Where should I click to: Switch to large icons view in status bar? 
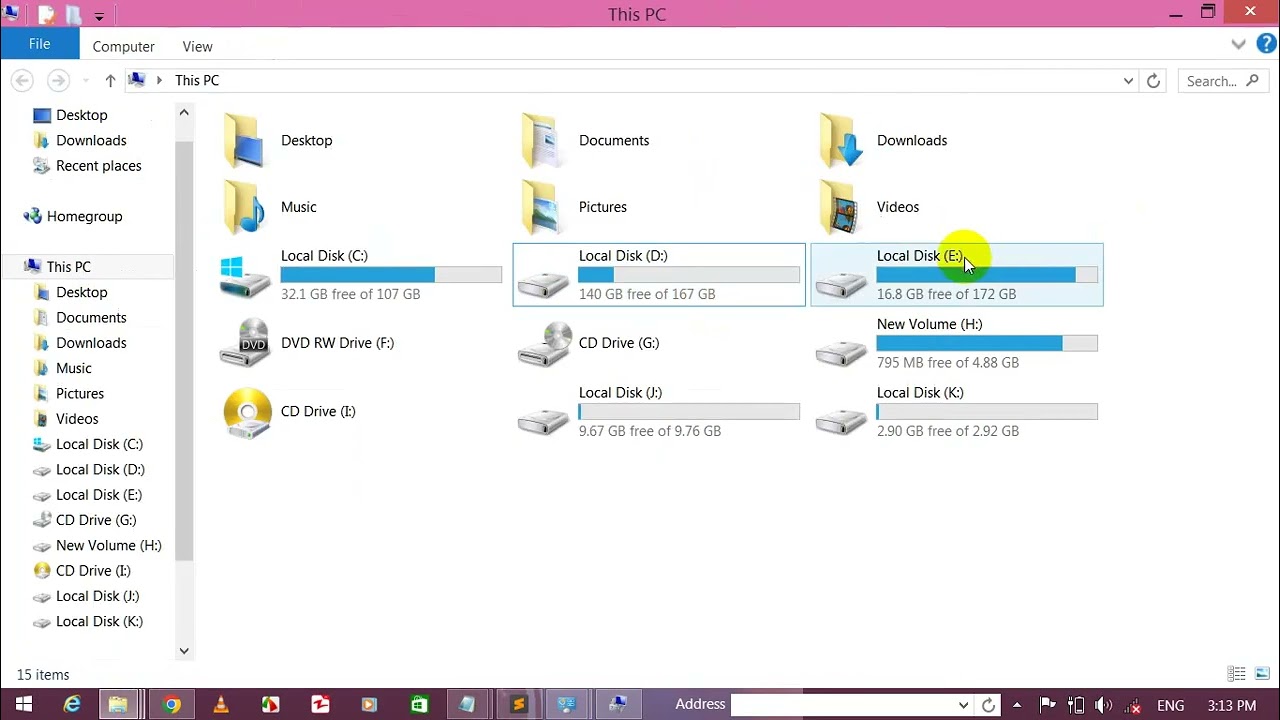tap(1262, 674)
